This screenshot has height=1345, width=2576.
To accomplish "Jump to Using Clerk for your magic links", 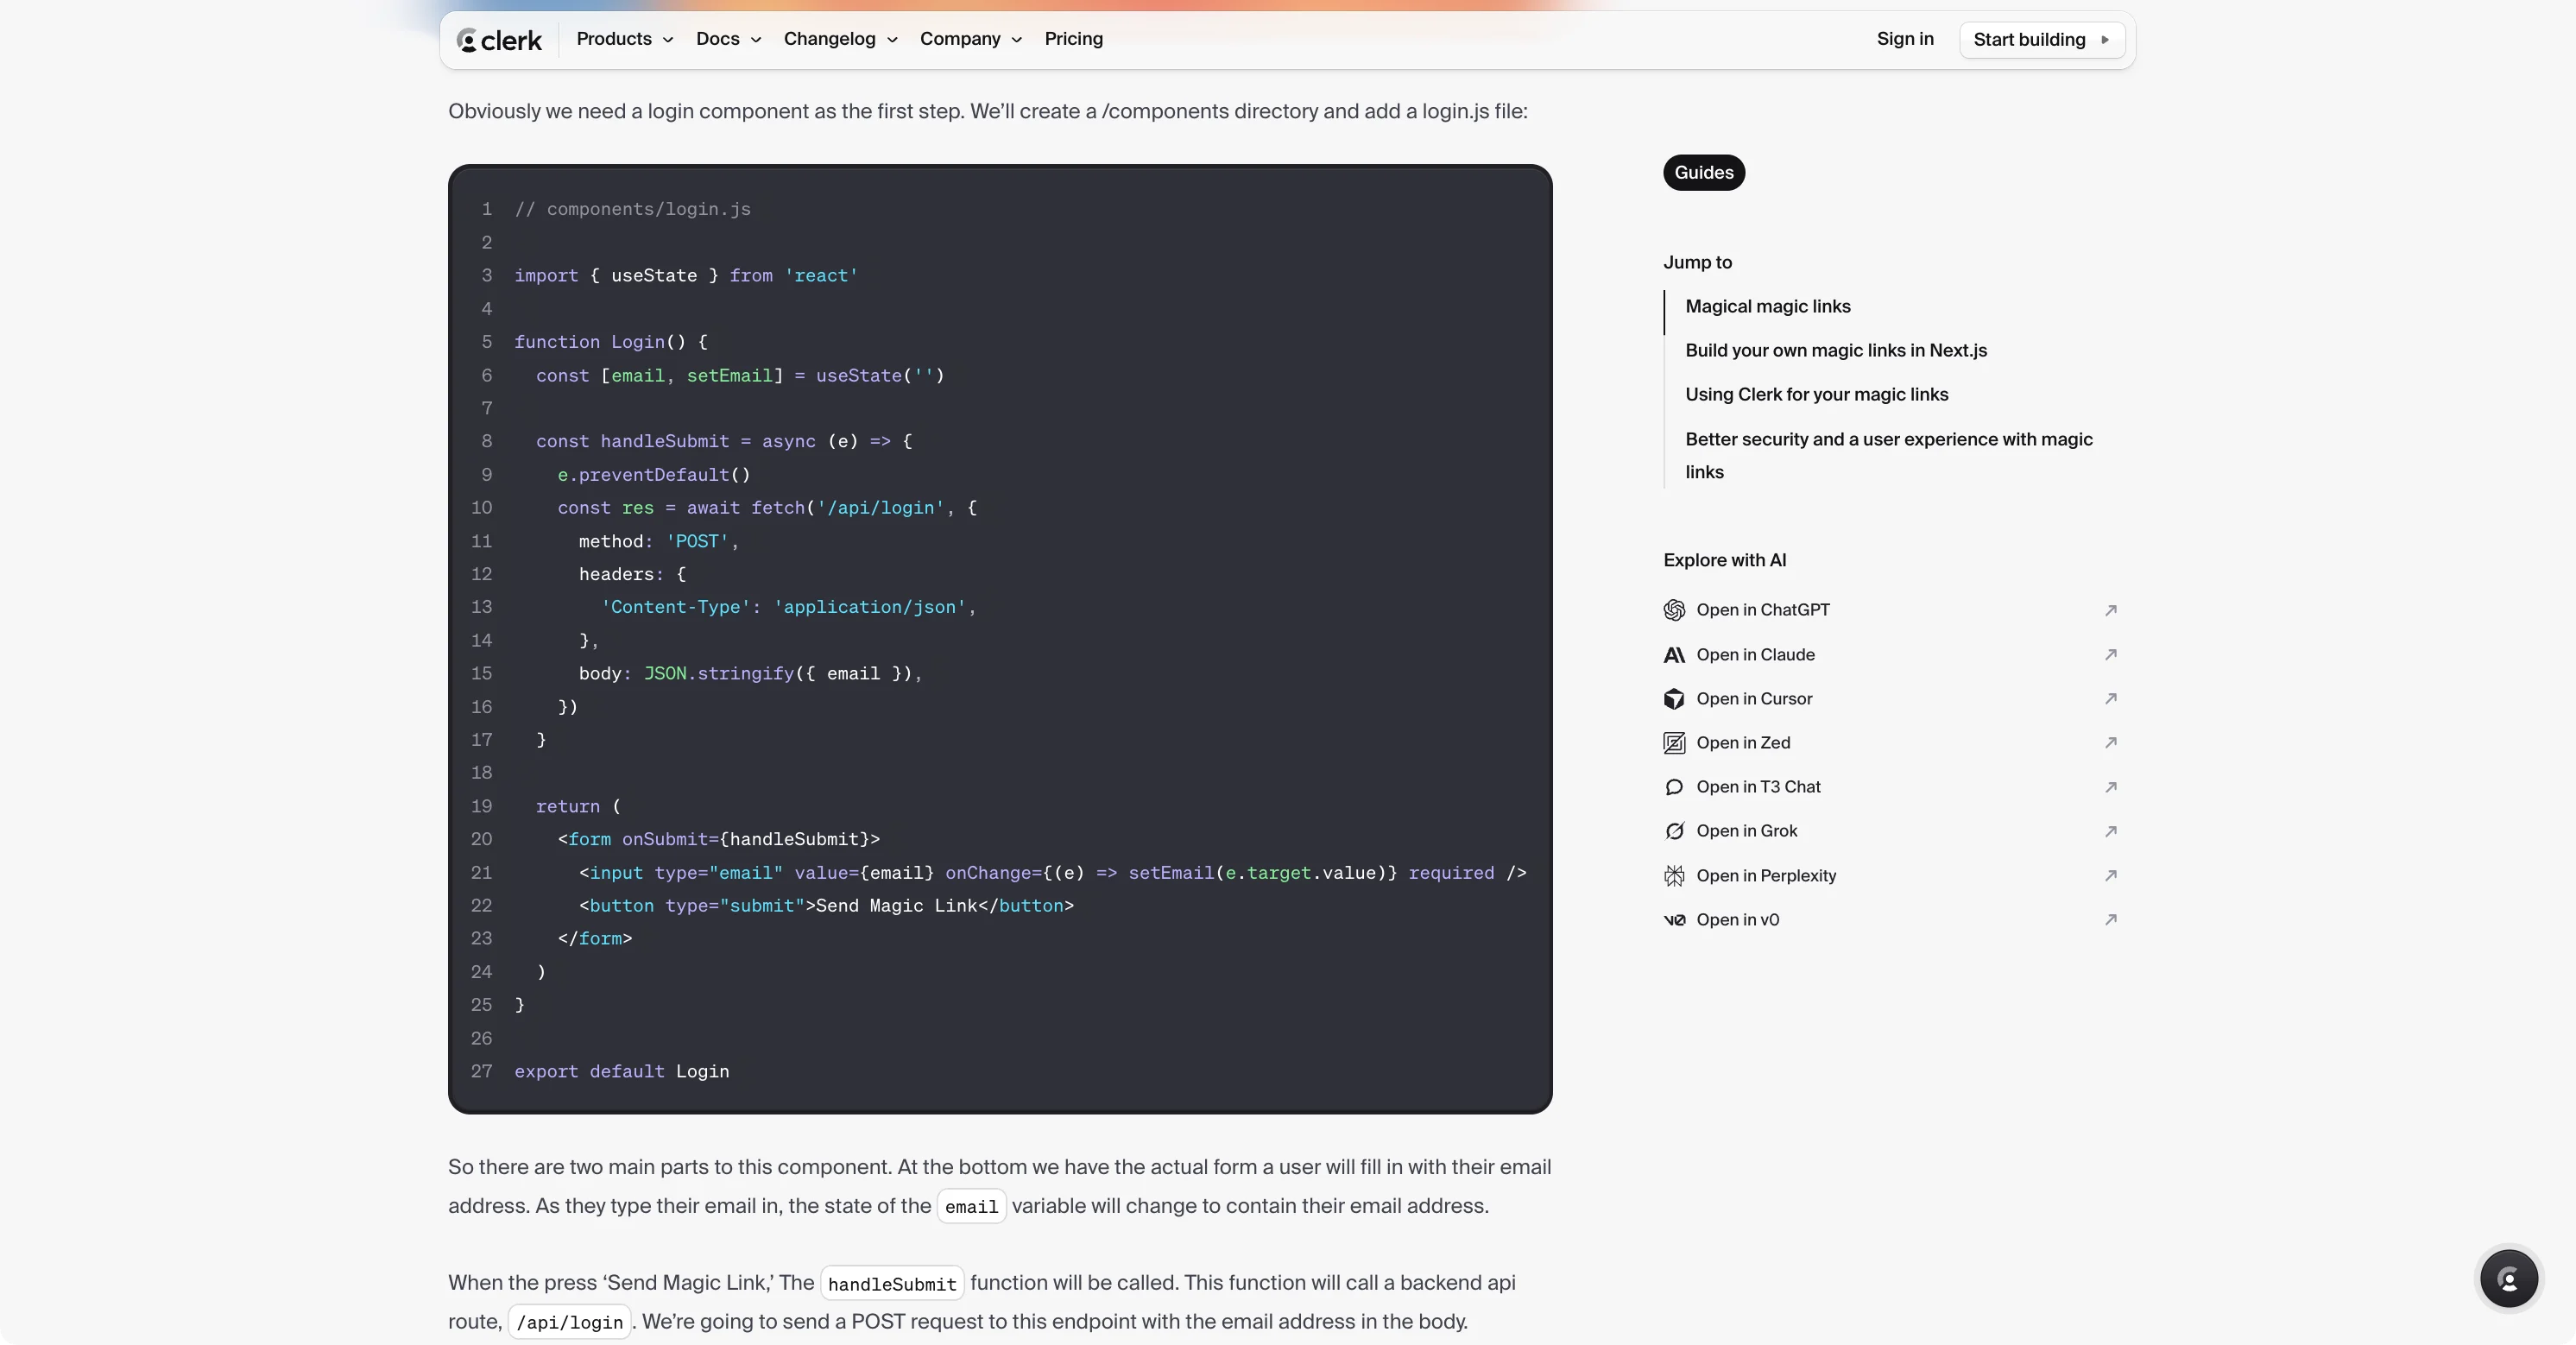I will click(1816, 395).
